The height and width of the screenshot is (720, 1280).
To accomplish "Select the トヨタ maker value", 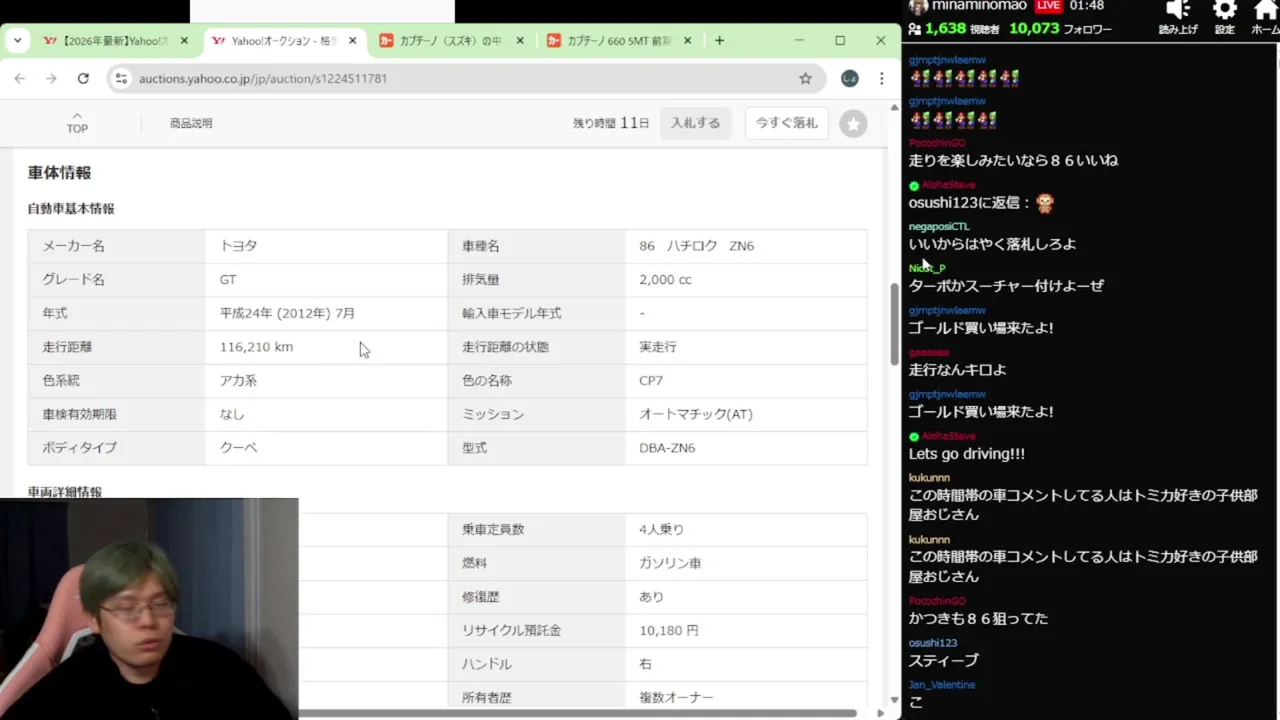I will 239,246.
